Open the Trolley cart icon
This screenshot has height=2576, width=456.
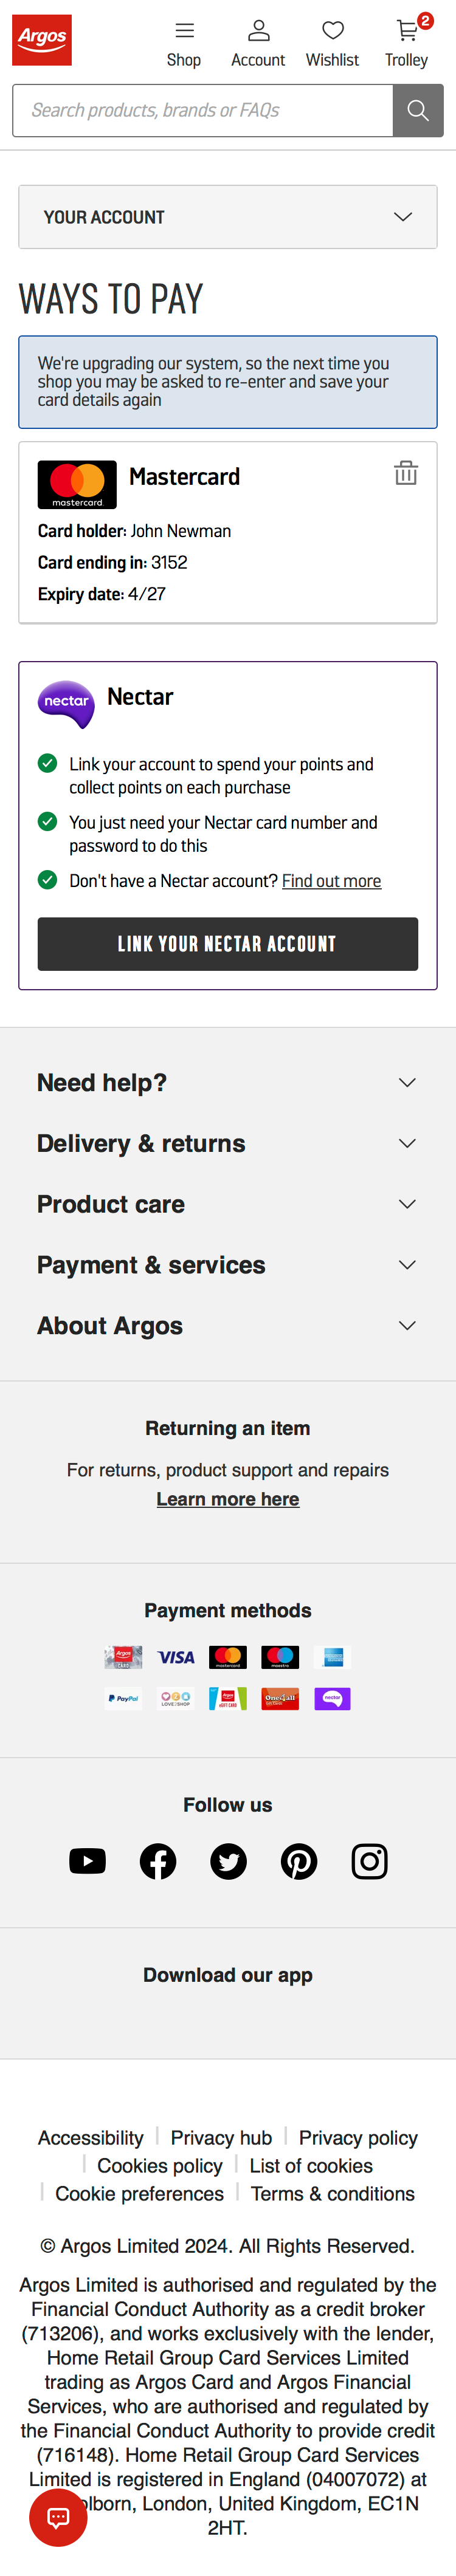pos(407,44)
